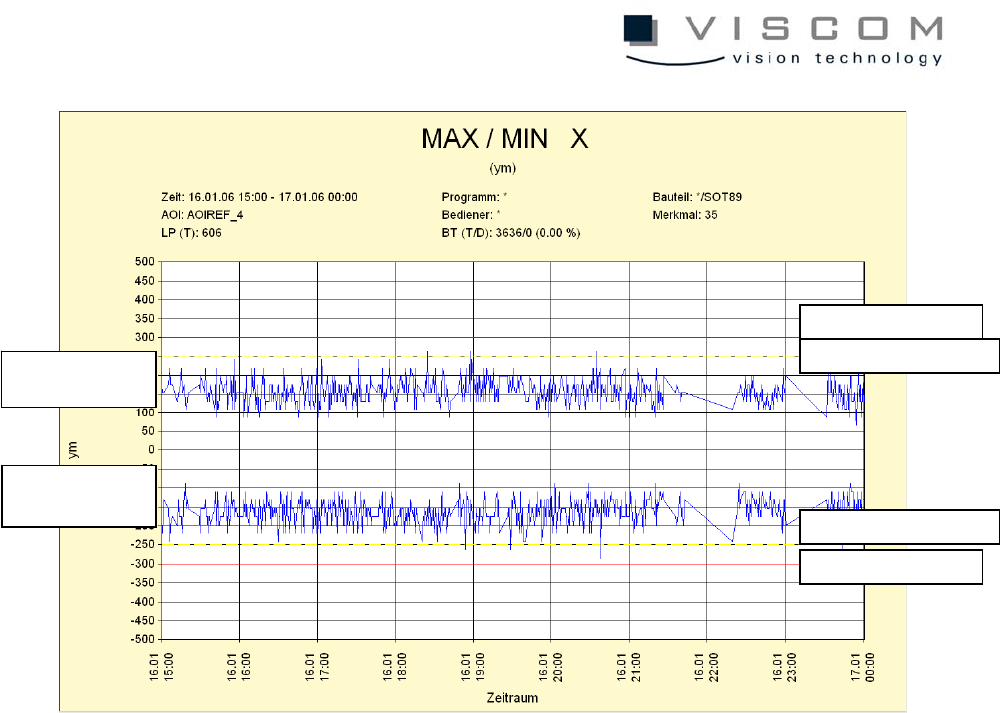Click the positive 500 y-axis label
Image resolution: width=1000 pixels, height=713 pixels.
point(145,261)
